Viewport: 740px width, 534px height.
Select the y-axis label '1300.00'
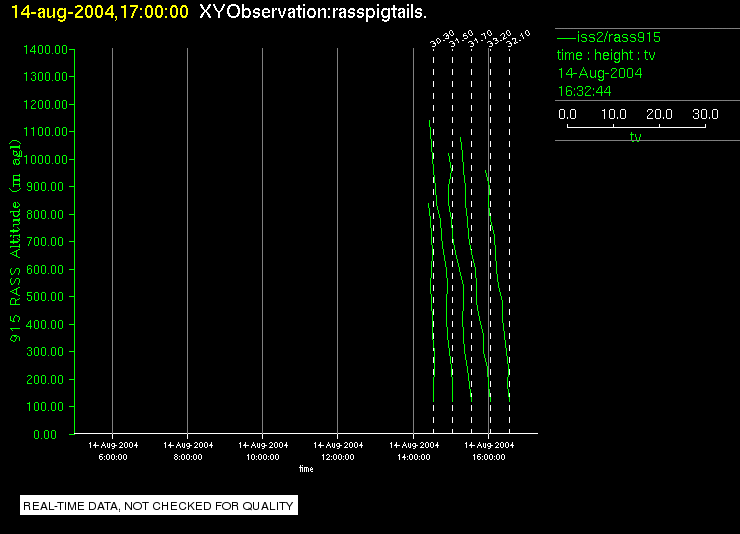click(45, 77)
